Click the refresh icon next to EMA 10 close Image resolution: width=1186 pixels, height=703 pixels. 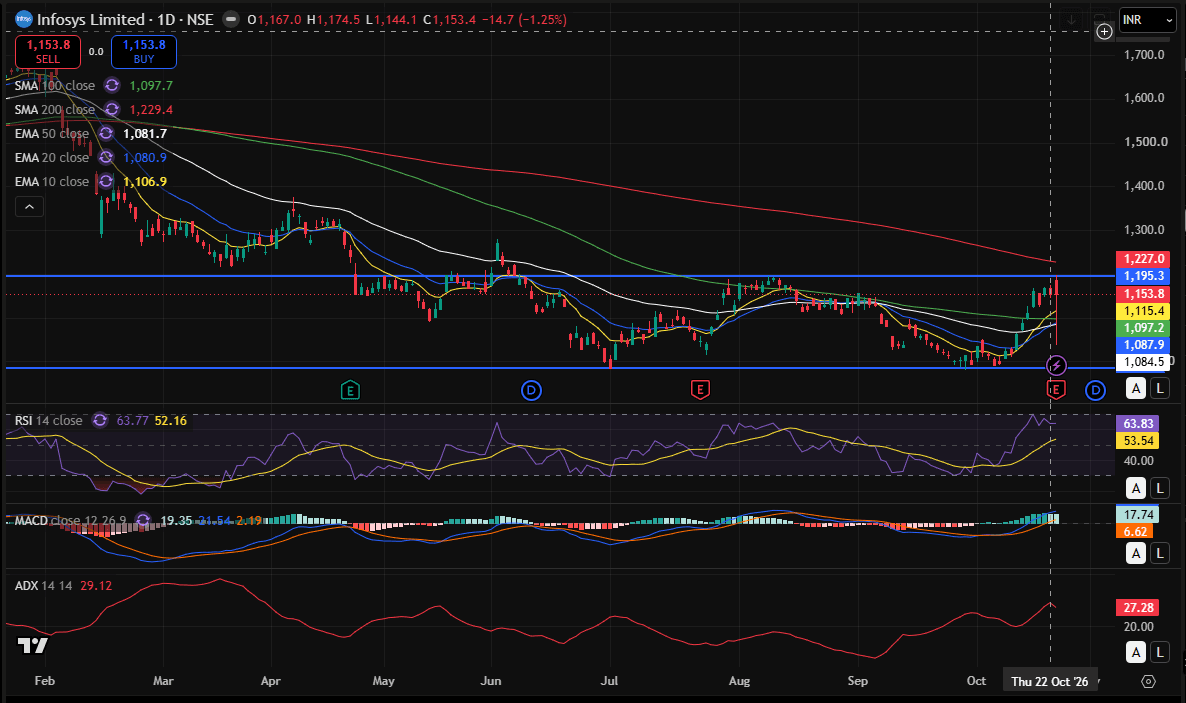tap(106, 182)
